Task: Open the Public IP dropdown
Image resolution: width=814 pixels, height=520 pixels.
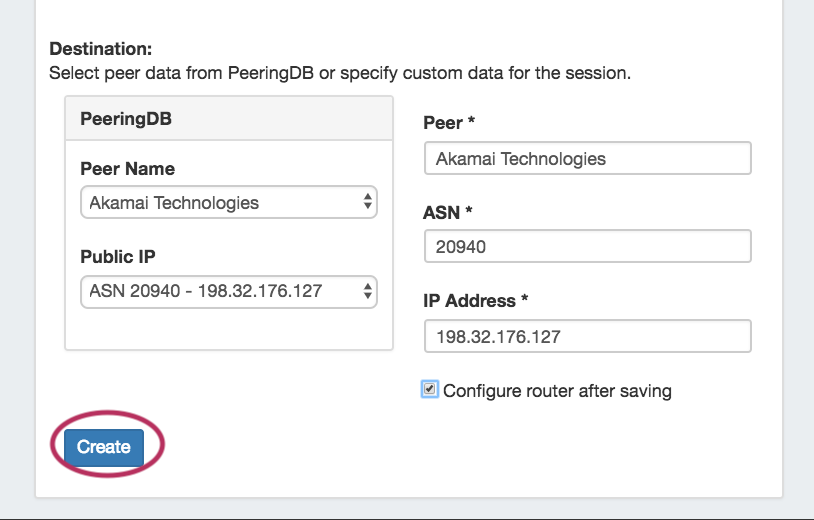Action: pyautogui.click(x=228, y=291)
